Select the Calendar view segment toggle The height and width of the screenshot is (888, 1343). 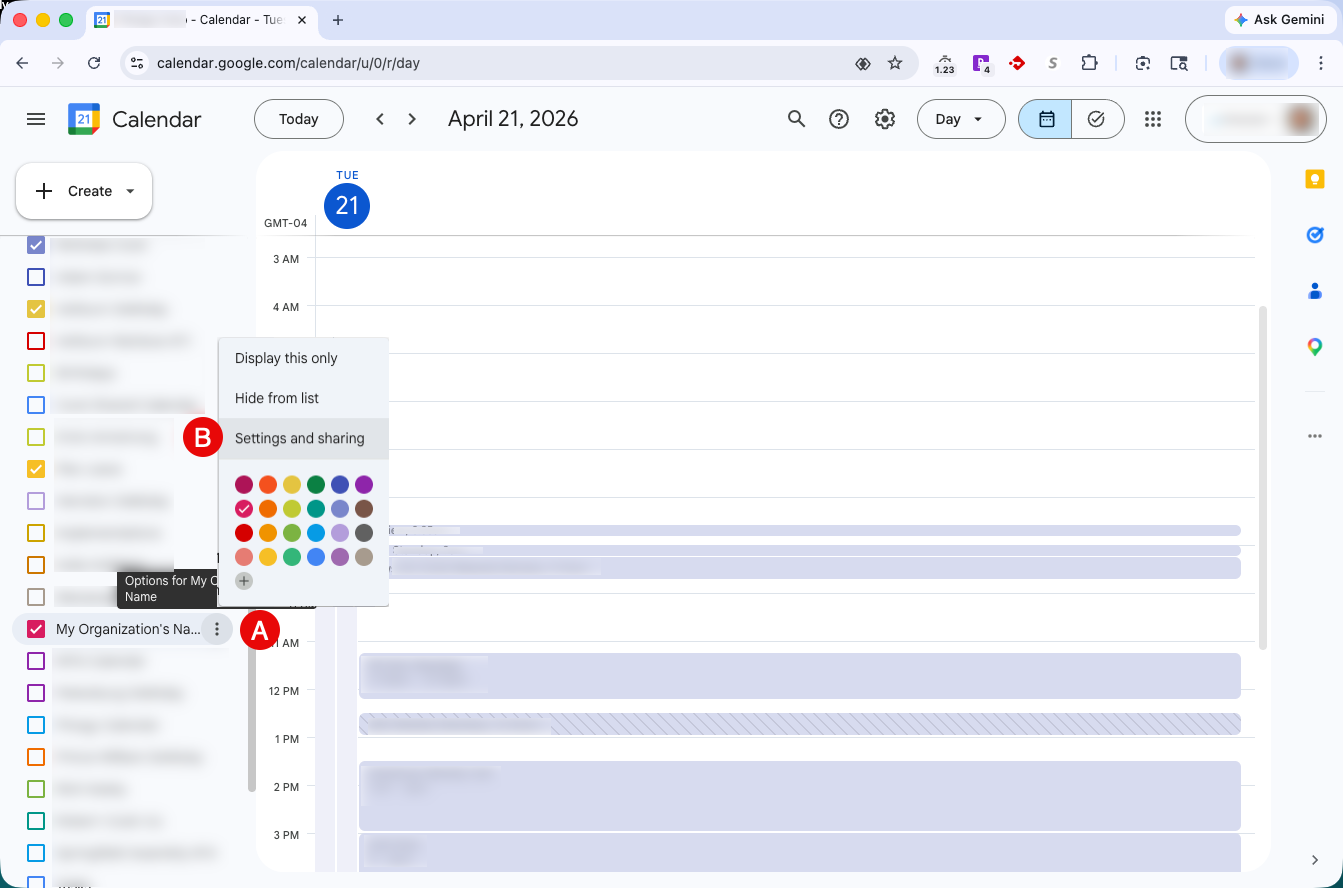pyautogui.click(x=1044, y=118)
